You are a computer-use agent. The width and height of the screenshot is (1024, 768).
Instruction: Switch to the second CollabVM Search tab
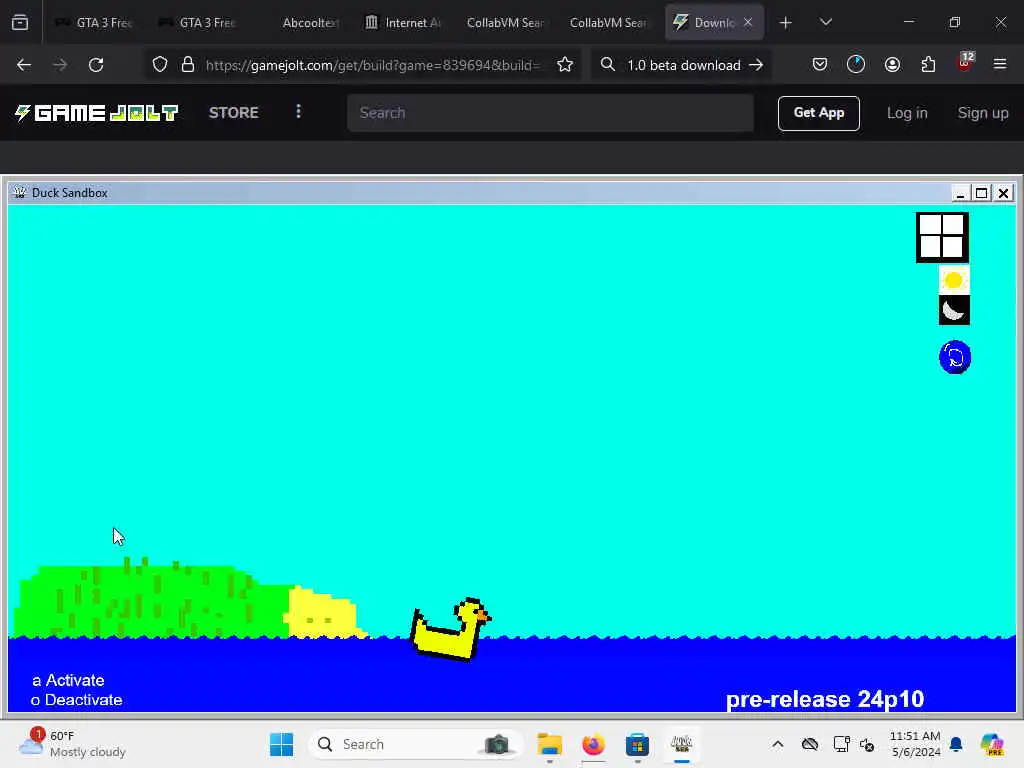coord(608,23)
